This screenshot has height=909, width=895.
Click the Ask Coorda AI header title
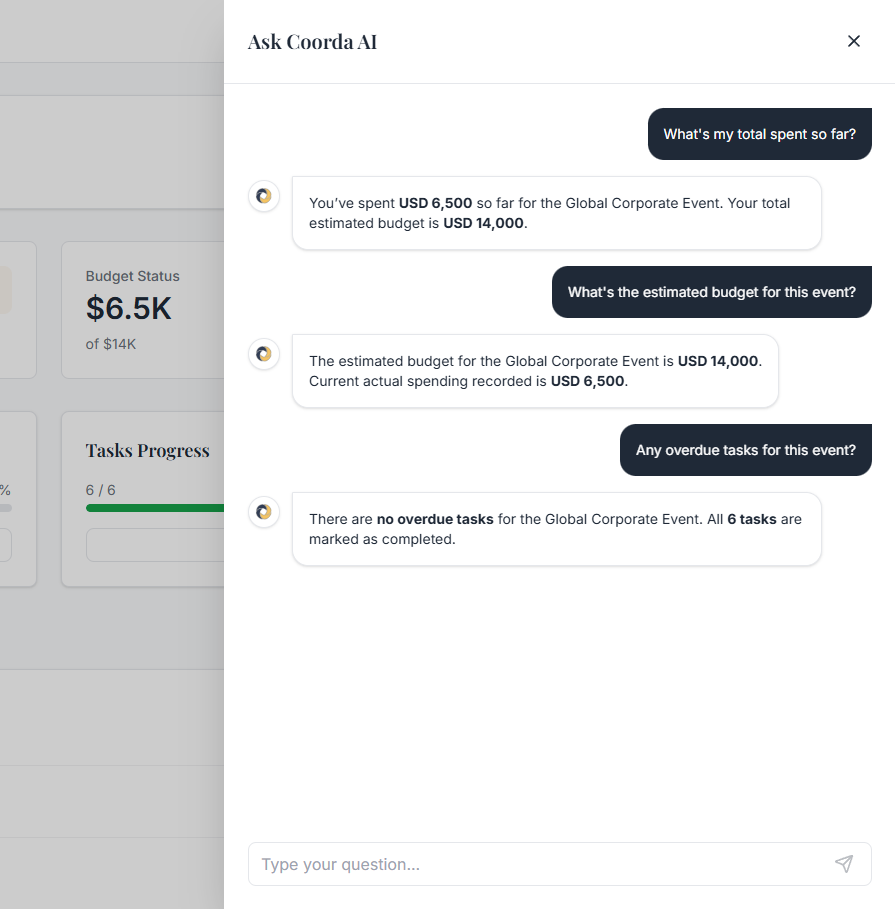click(312, 42)
